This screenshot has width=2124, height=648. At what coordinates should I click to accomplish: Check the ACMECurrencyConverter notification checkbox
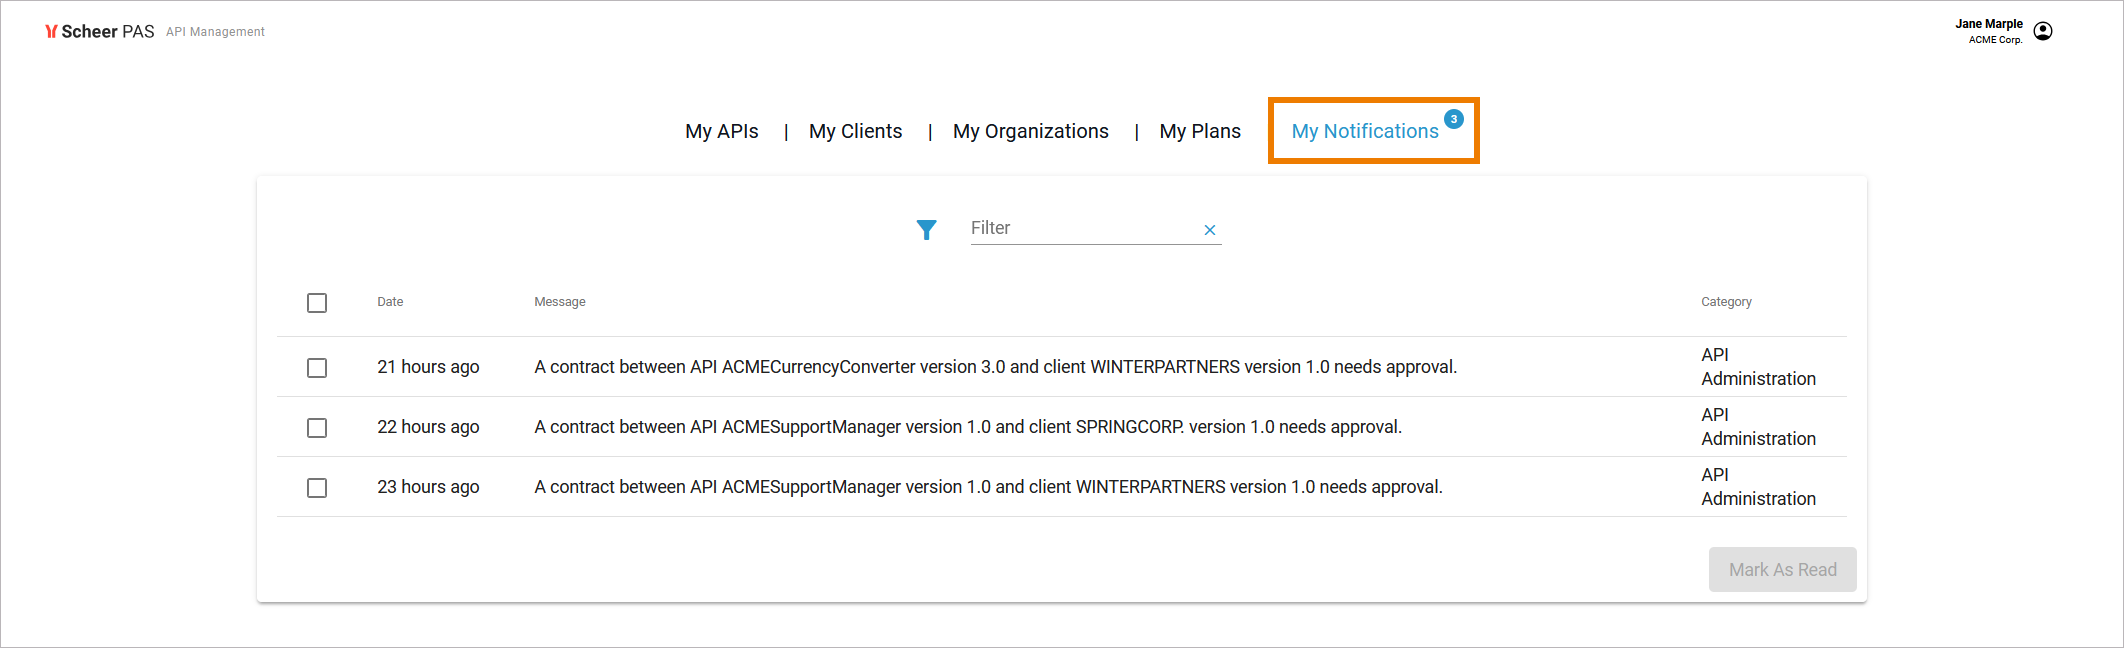click(x=317, y=368)
